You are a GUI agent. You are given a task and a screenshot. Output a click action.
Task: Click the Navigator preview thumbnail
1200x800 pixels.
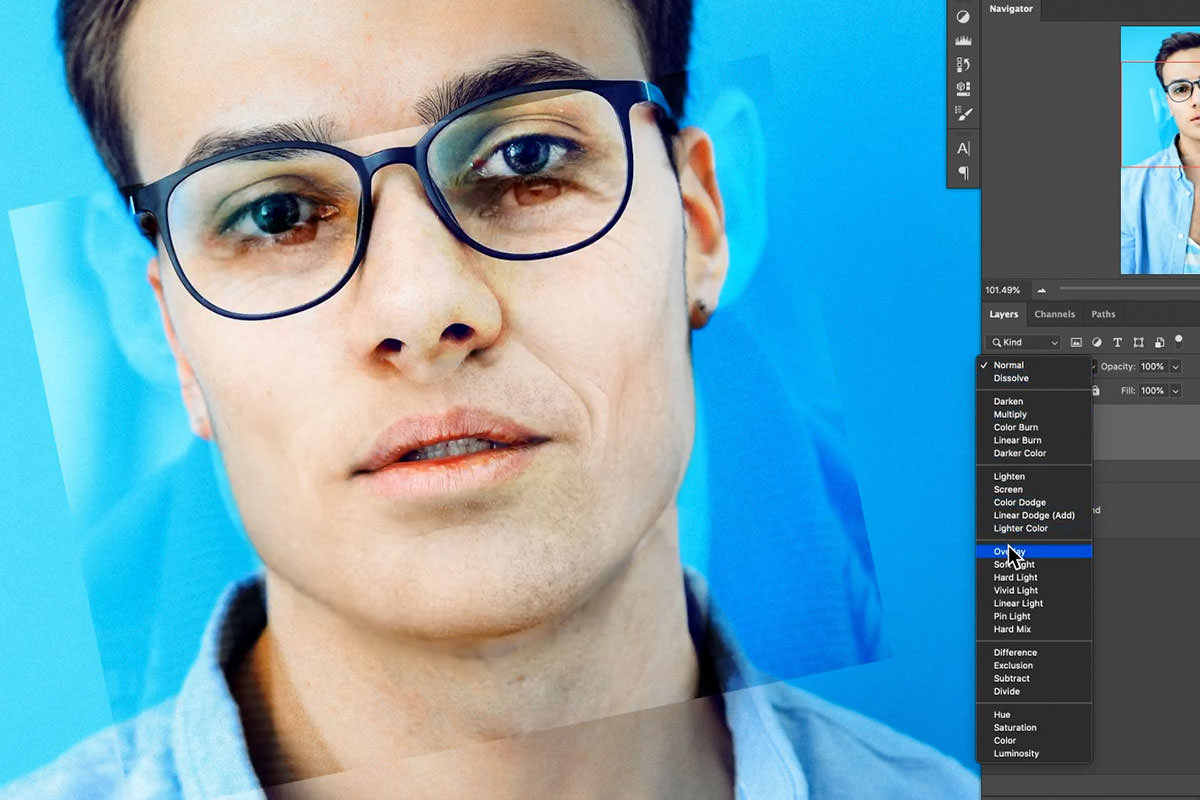(1160, 150)
